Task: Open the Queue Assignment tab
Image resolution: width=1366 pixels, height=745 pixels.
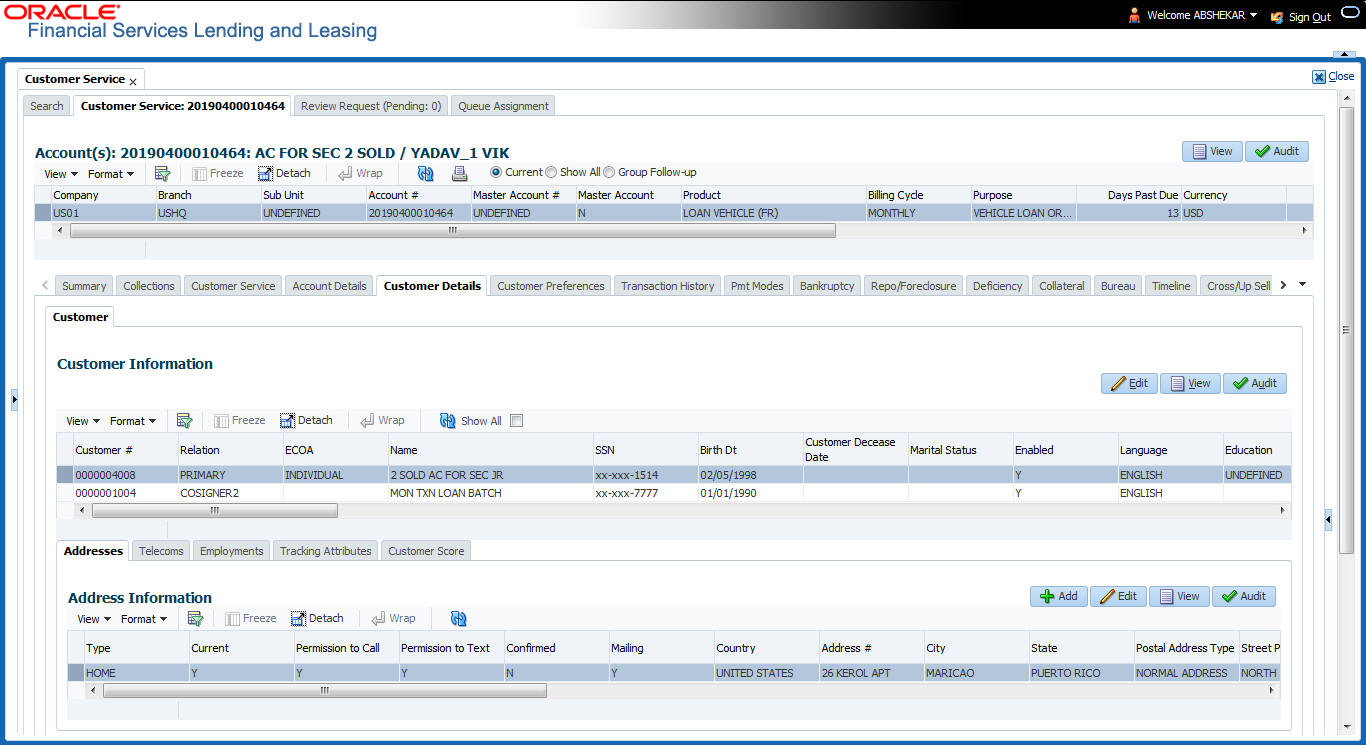Action: pyautogui.click(x=504, y=106)
